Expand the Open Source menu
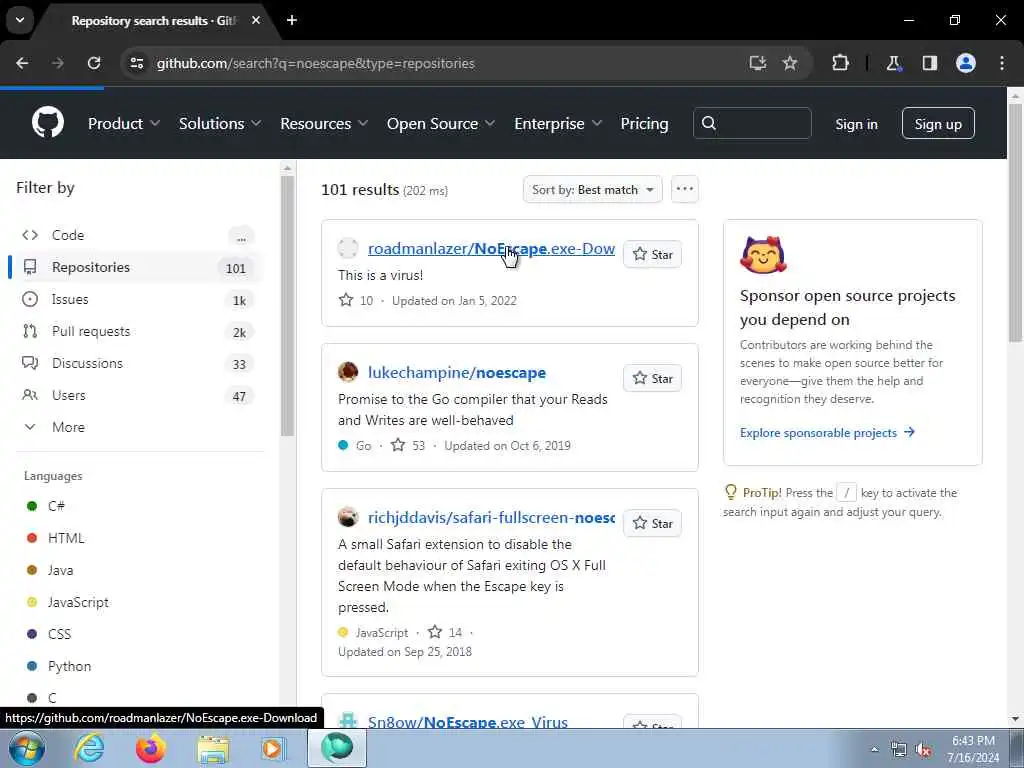This screenshot has height=768, width=1024. click(441, 123)
